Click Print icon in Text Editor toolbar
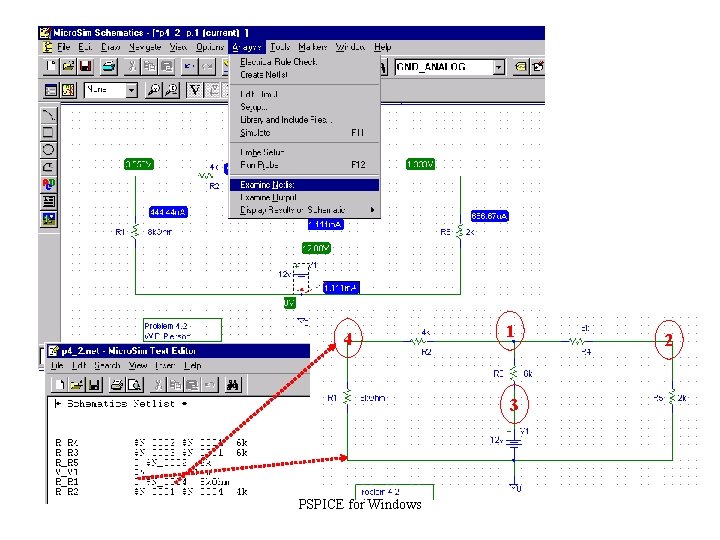The width and height of the screenshot is (720, 540). (117, 385)
